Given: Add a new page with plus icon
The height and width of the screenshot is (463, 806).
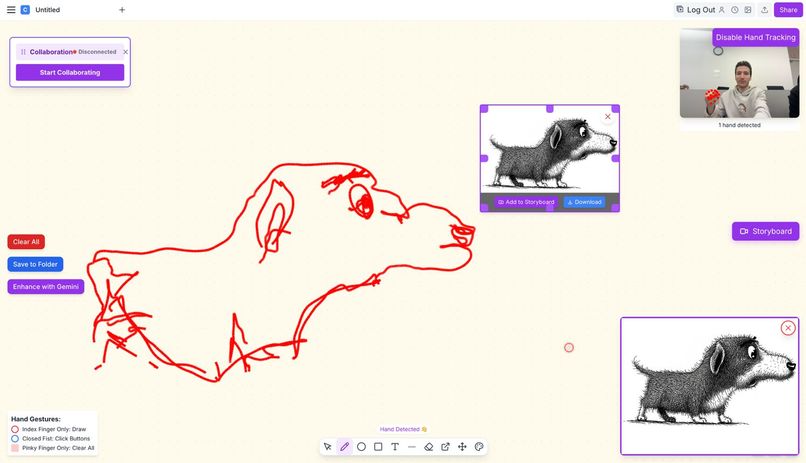Looking at the screenshot, I should 122,10.
